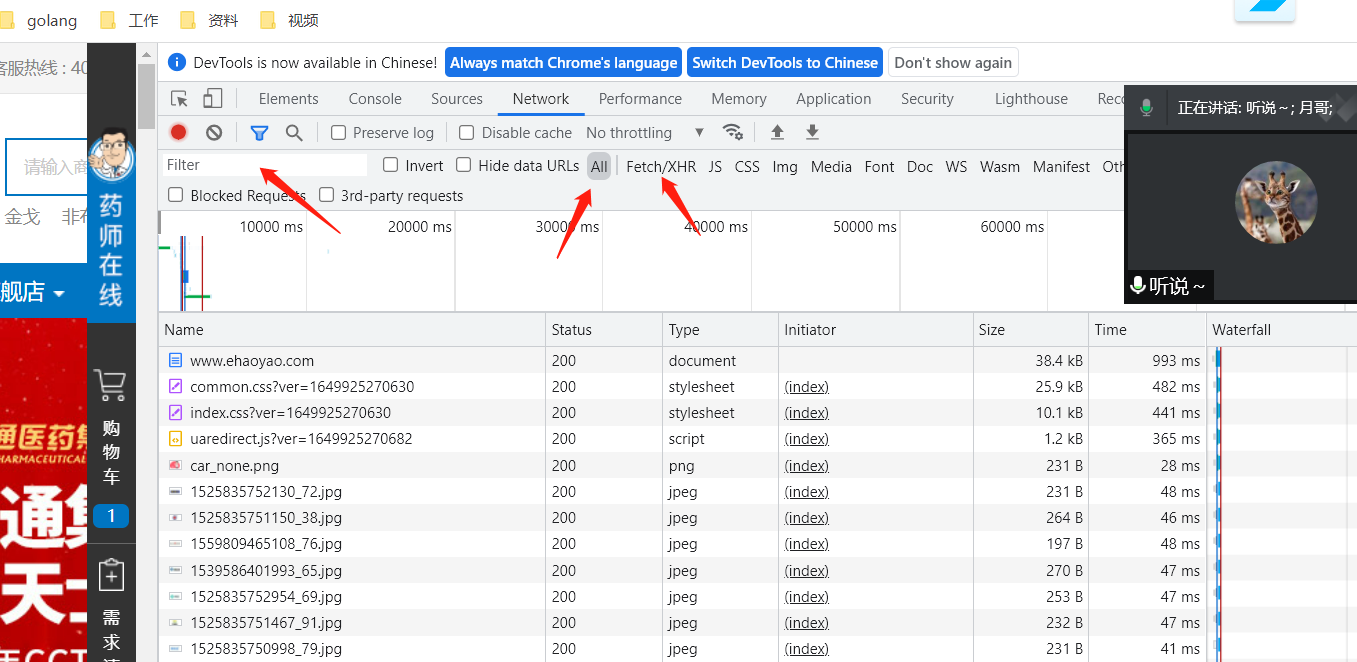
Task: Select the 1525835752130_72.jpg request row
Action: 757,491
